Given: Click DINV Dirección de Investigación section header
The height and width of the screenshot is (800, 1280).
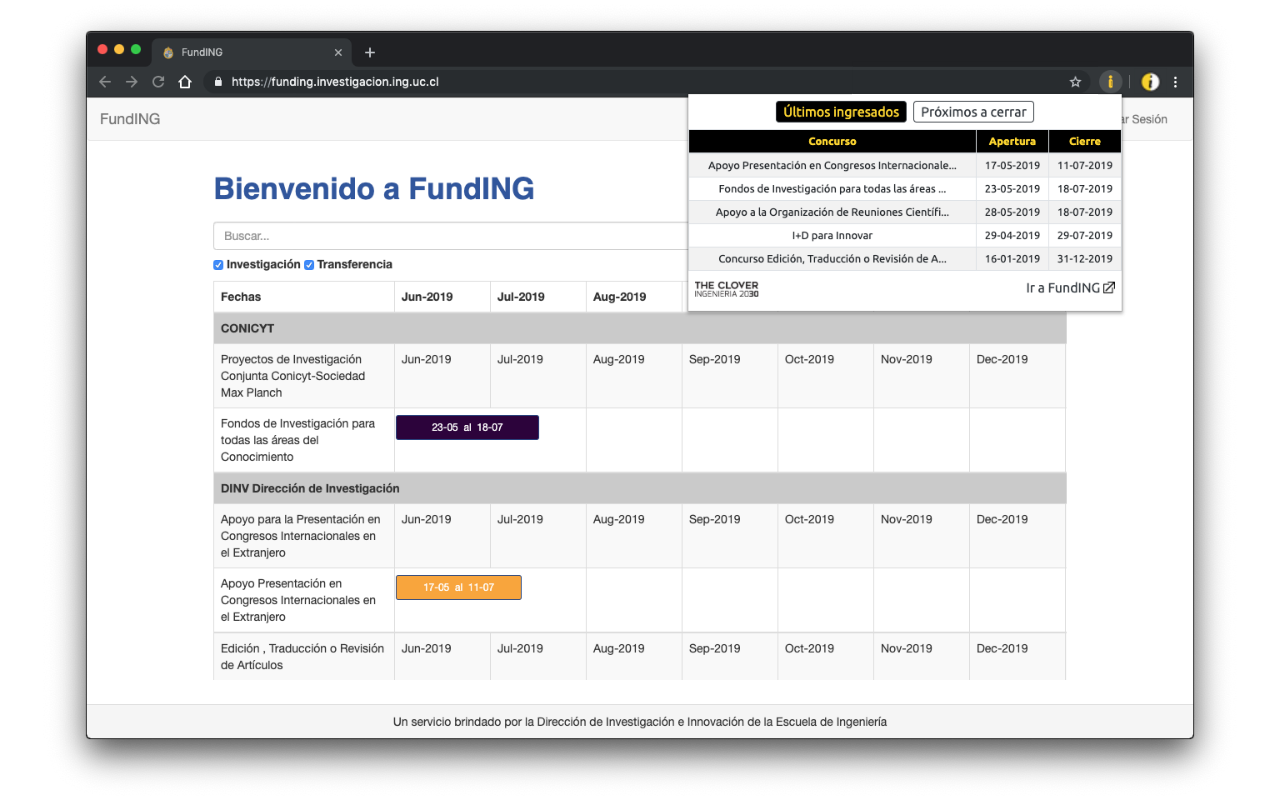Looking at the screenshot, I should point(640,488).
